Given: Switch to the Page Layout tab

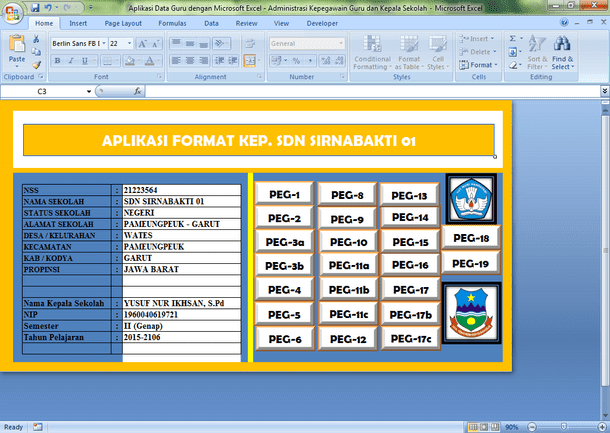Looking at the screenshot, I should (123, 23).
